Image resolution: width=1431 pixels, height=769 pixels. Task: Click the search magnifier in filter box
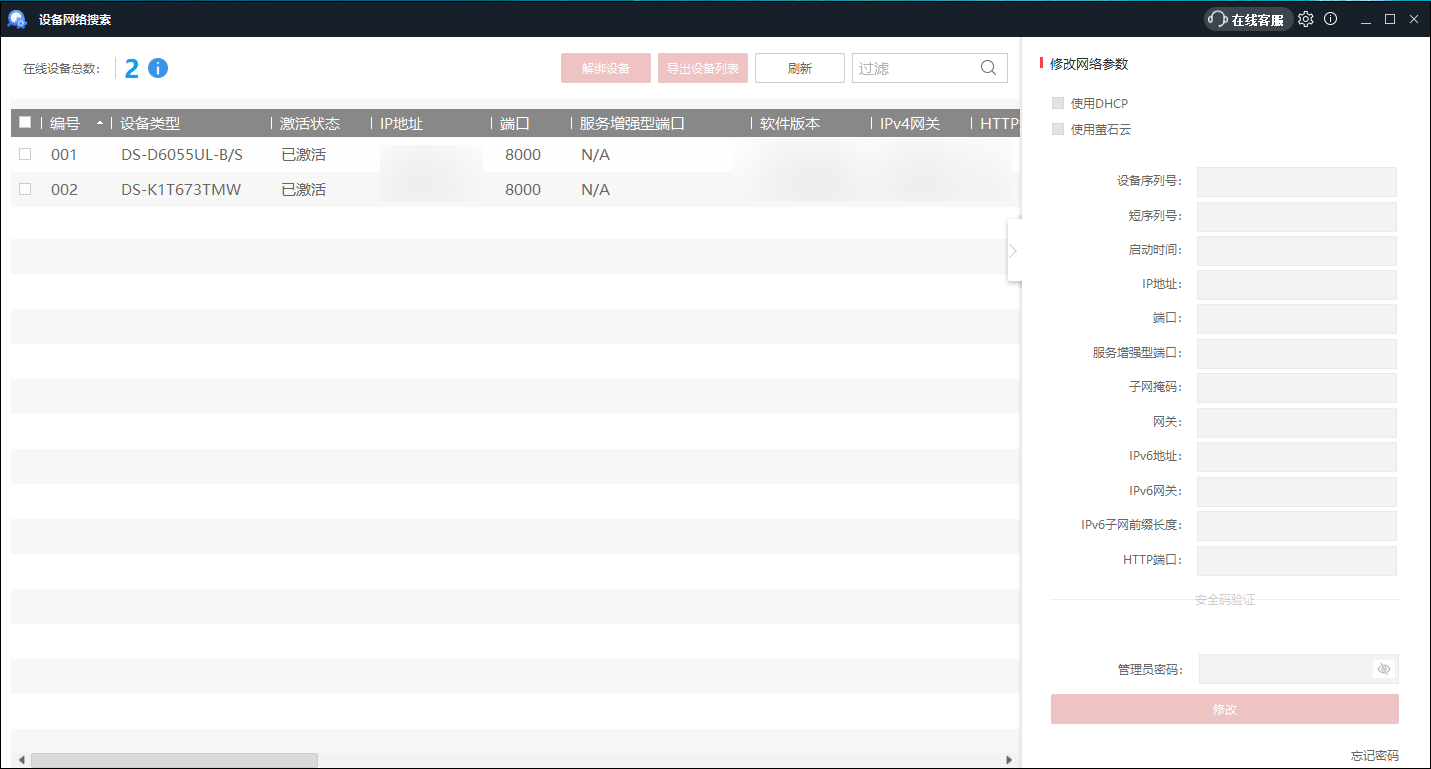point(988,68)
